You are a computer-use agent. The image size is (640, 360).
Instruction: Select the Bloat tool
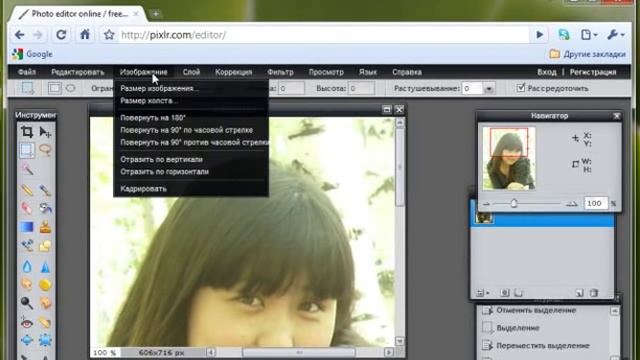coord(27,340)
